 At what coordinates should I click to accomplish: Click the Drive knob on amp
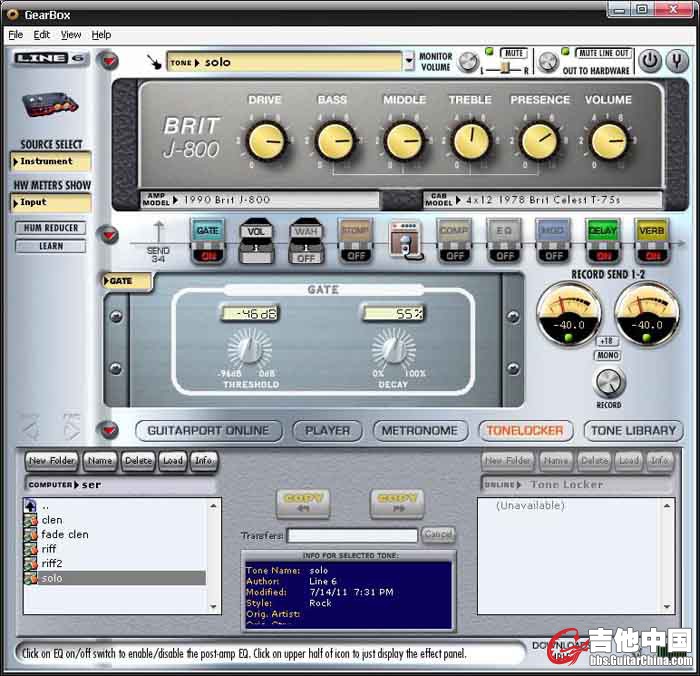click(267, 141)
